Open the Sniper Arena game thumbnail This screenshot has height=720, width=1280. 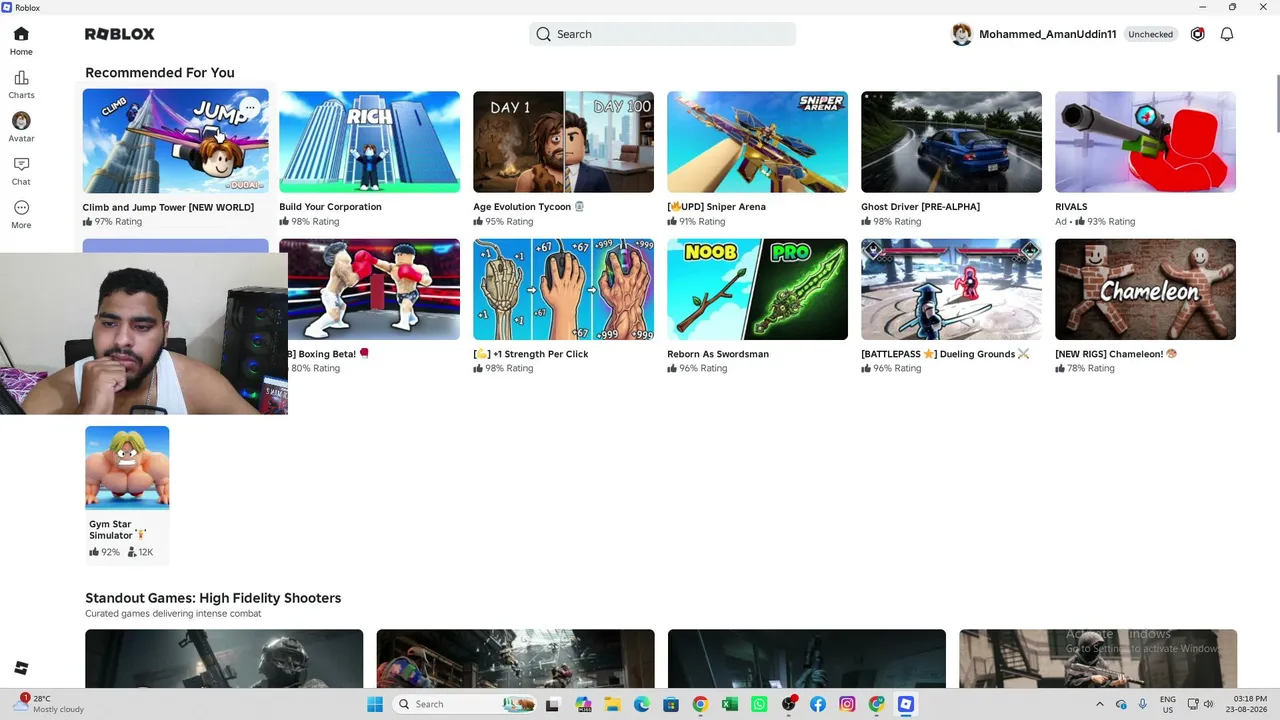tap(757, 141)
